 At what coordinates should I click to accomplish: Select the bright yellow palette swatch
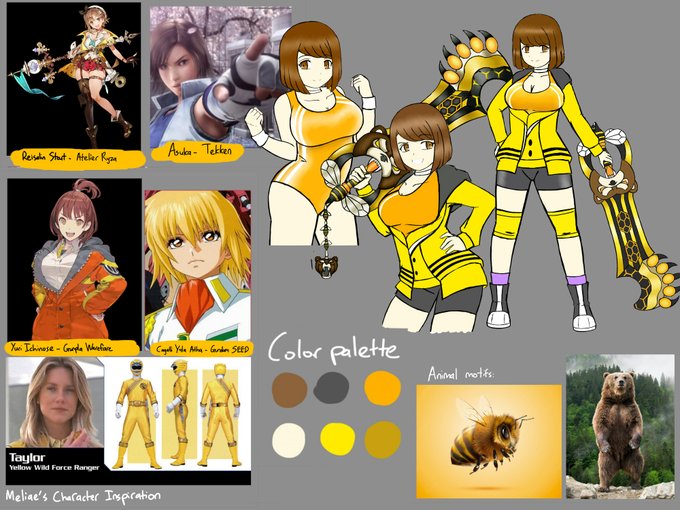coord(337,439)
